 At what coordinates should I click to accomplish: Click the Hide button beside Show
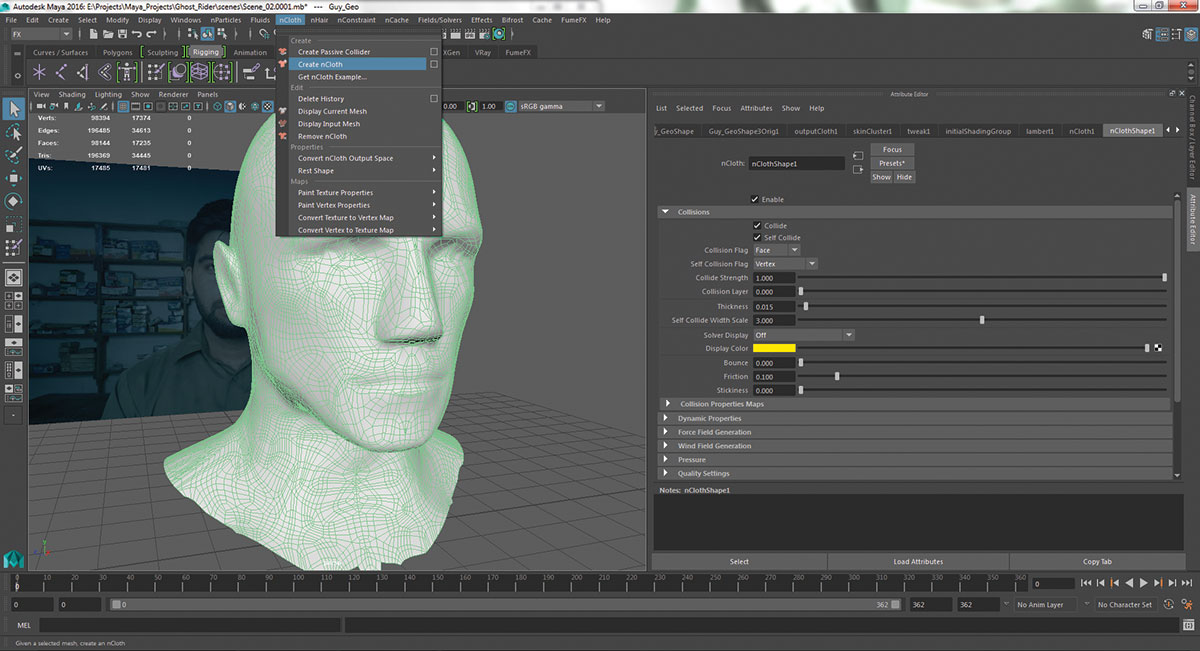point(904,177)
